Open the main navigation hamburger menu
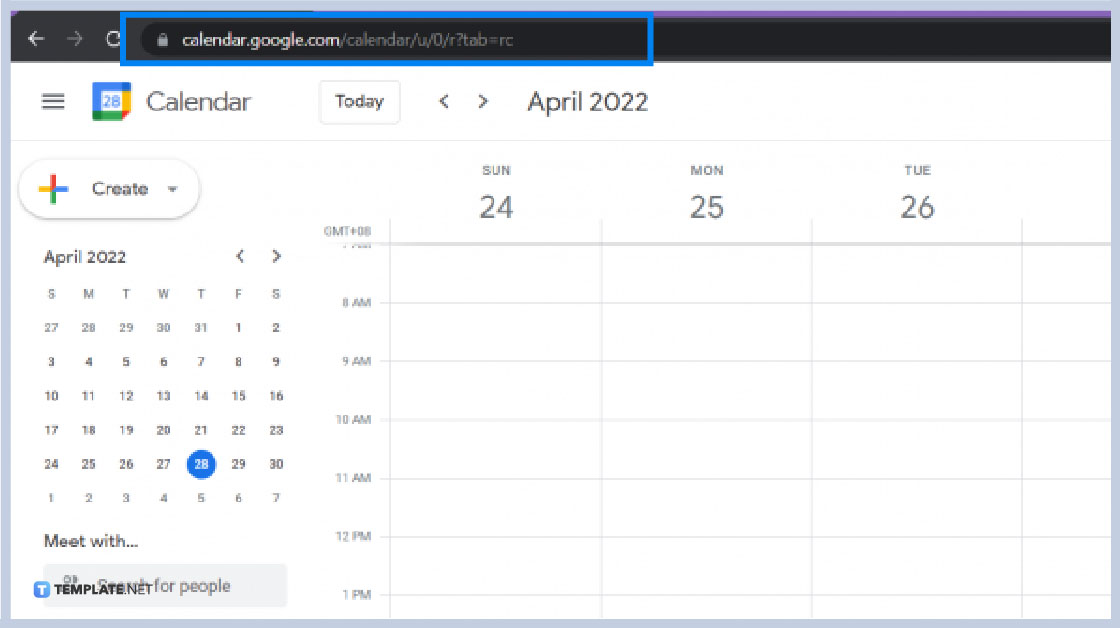This screenshot has height=628, width=1120. [53, 101]
